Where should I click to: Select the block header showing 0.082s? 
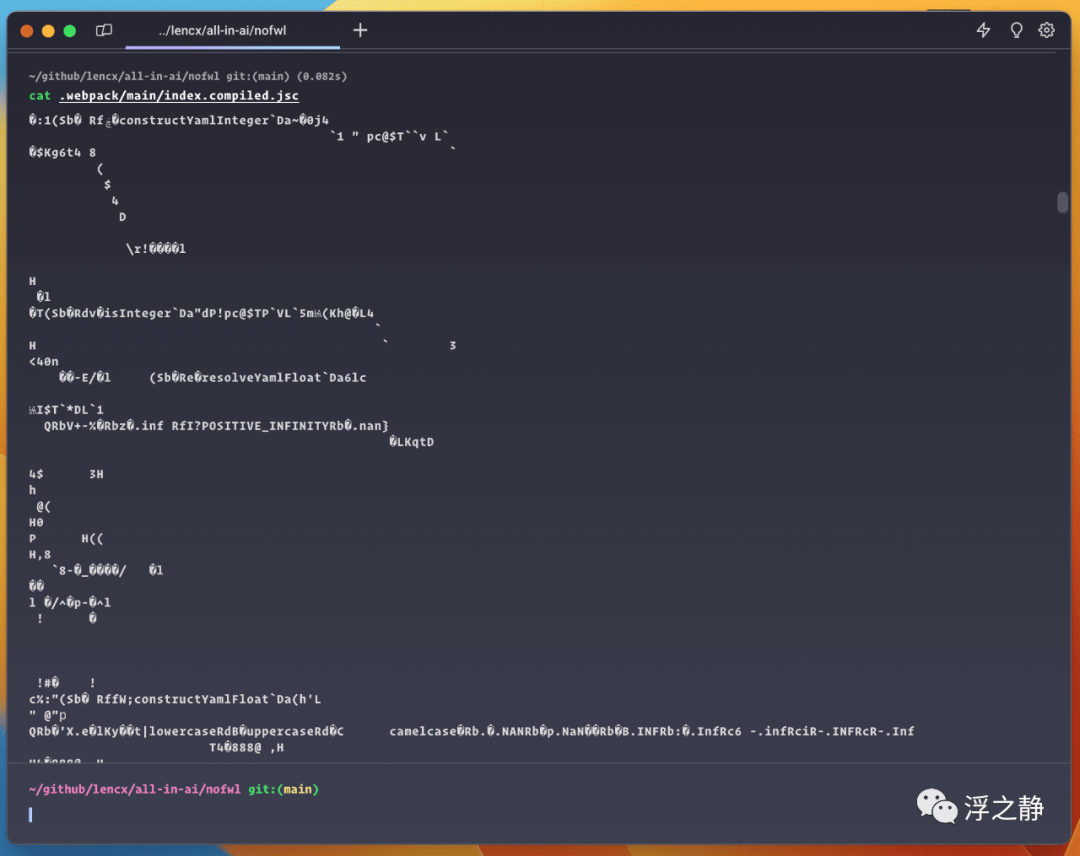coord(188,76)
